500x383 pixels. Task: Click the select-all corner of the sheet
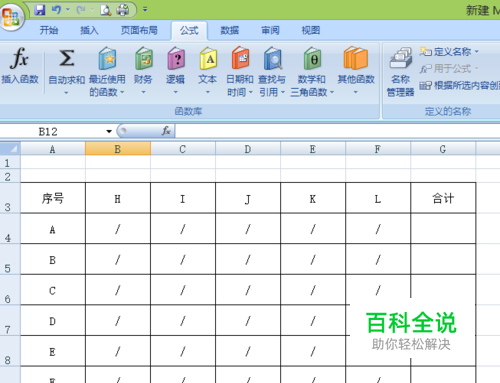[10, 149]
